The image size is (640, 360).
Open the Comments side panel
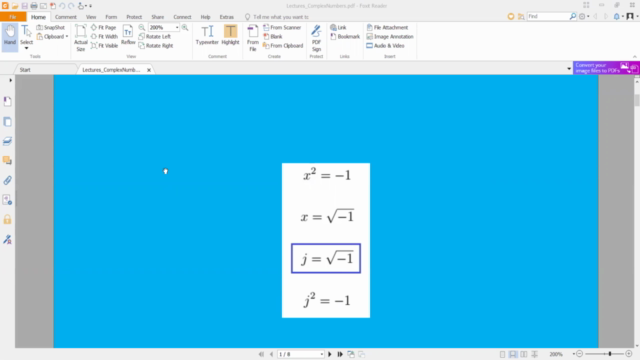(7, 160)
